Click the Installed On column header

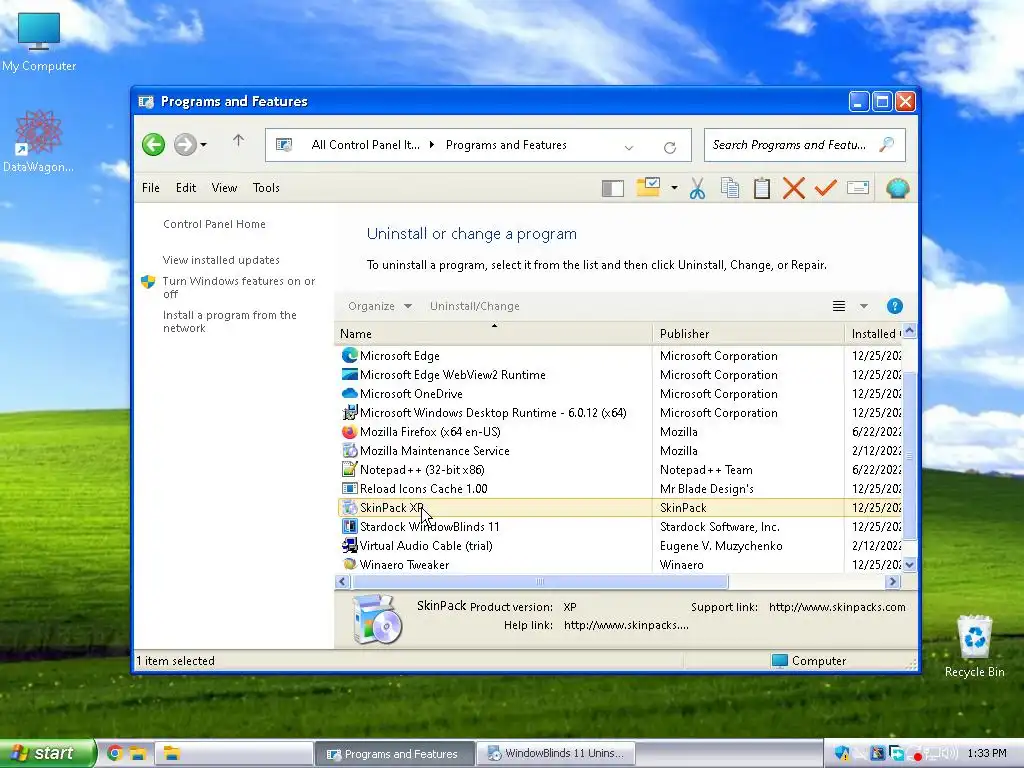click(x=873, y=334)
